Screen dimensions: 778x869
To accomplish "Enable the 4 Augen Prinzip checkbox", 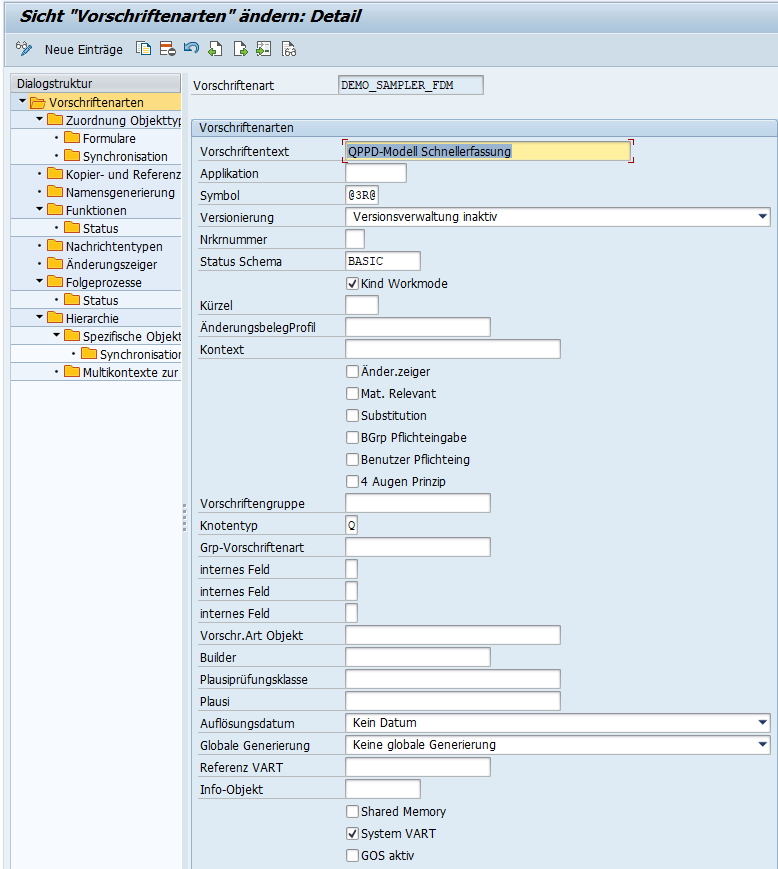I will pyautogui.click(x=352, y=482).
